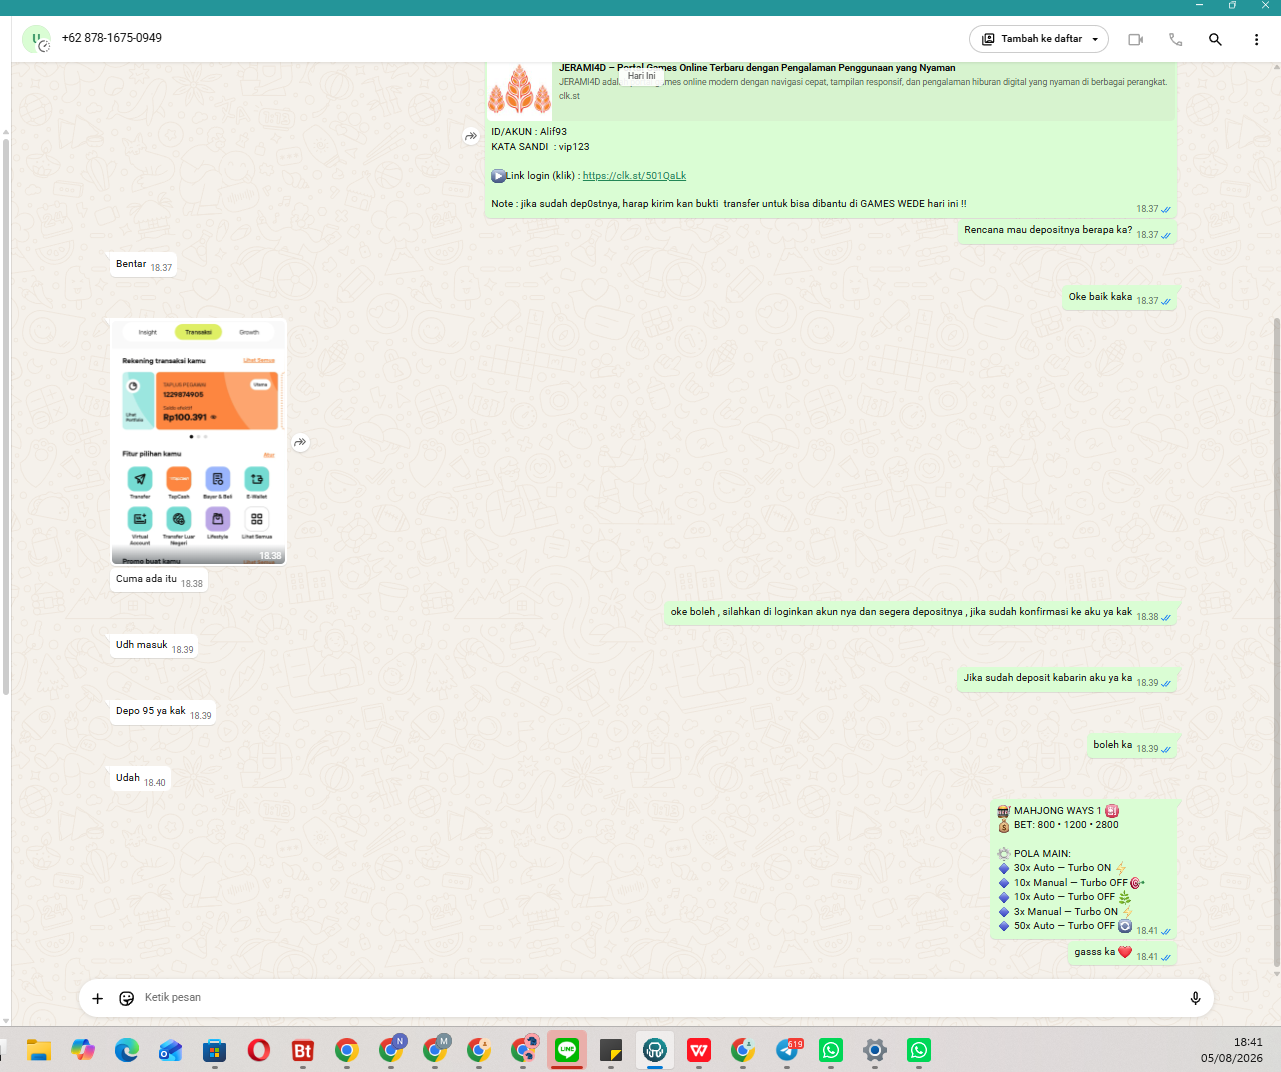Open Windows Settings gear in taskbar
1281x1072 pixels.
coord(875,1050)
